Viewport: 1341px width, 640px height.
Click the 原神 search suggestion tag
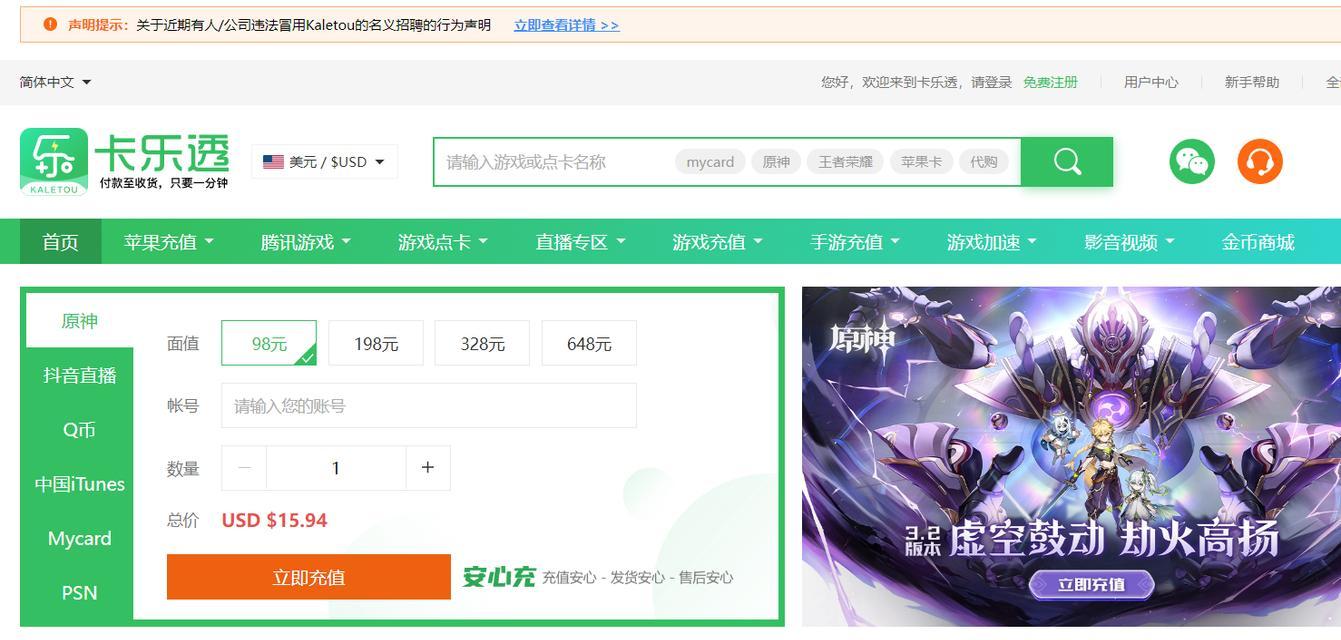tap(776, 162)
